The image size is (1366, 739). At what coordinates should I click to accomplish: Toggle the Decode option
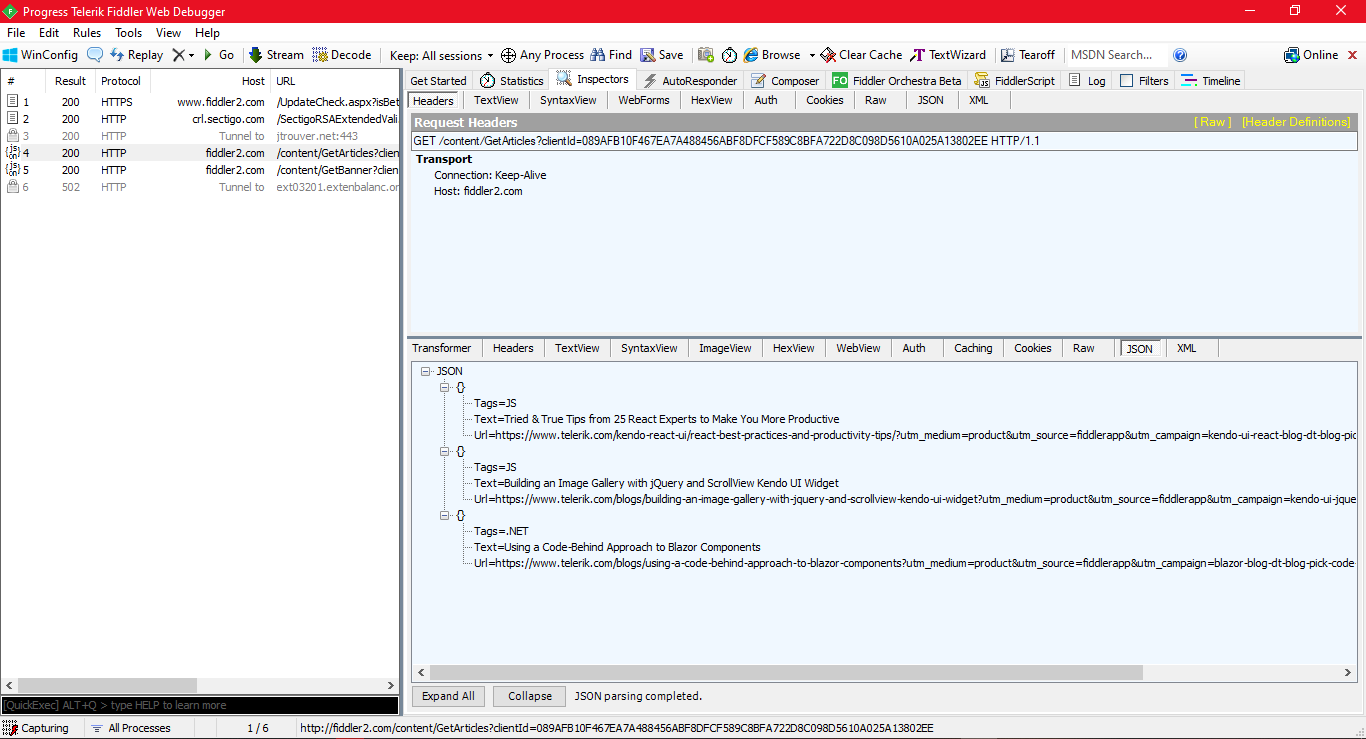coord(342,55)
